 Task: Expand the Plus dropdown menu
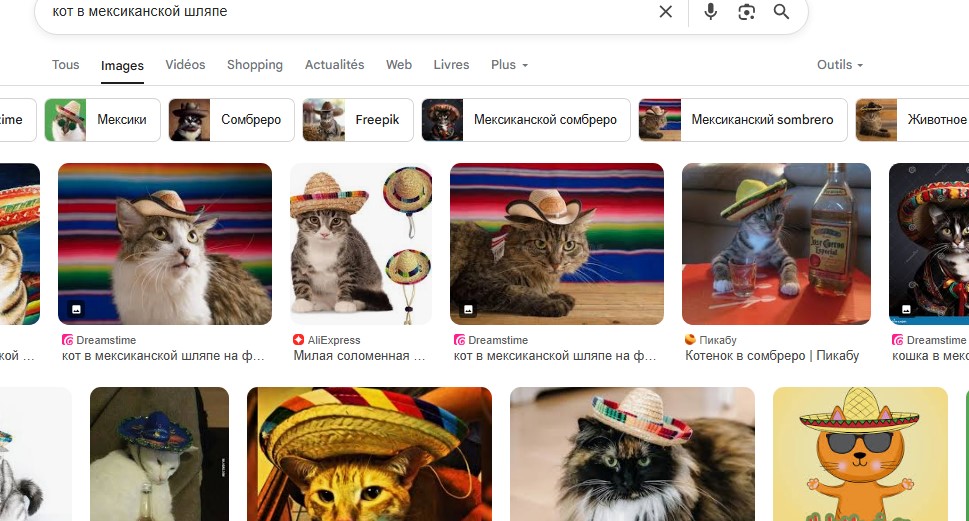point(509,65)
